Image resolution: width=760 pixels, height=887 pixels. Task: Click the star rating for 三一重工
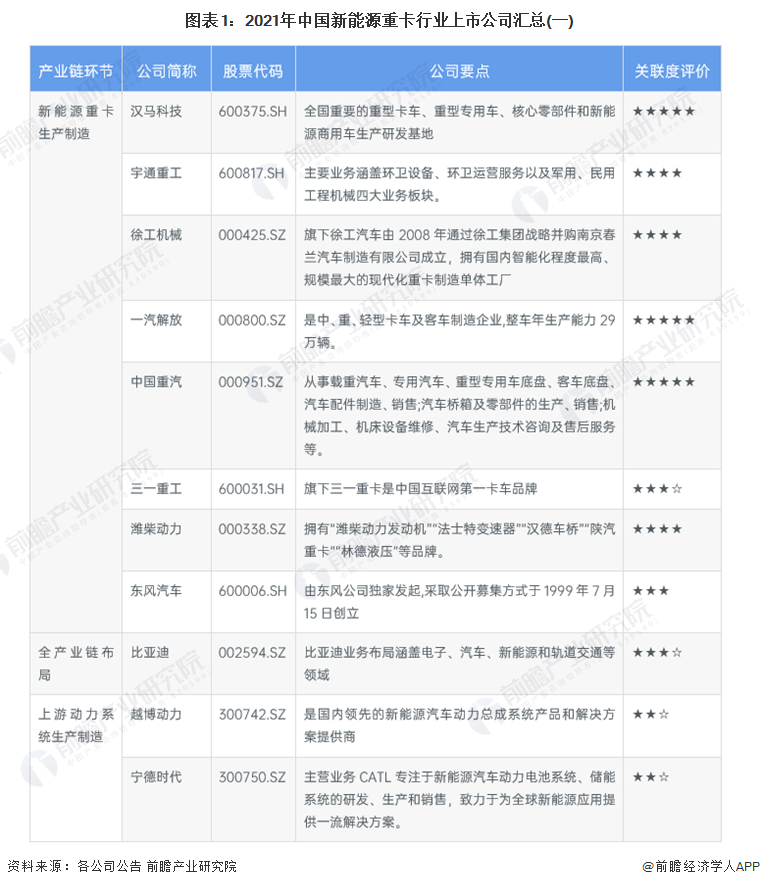(658, 489)
